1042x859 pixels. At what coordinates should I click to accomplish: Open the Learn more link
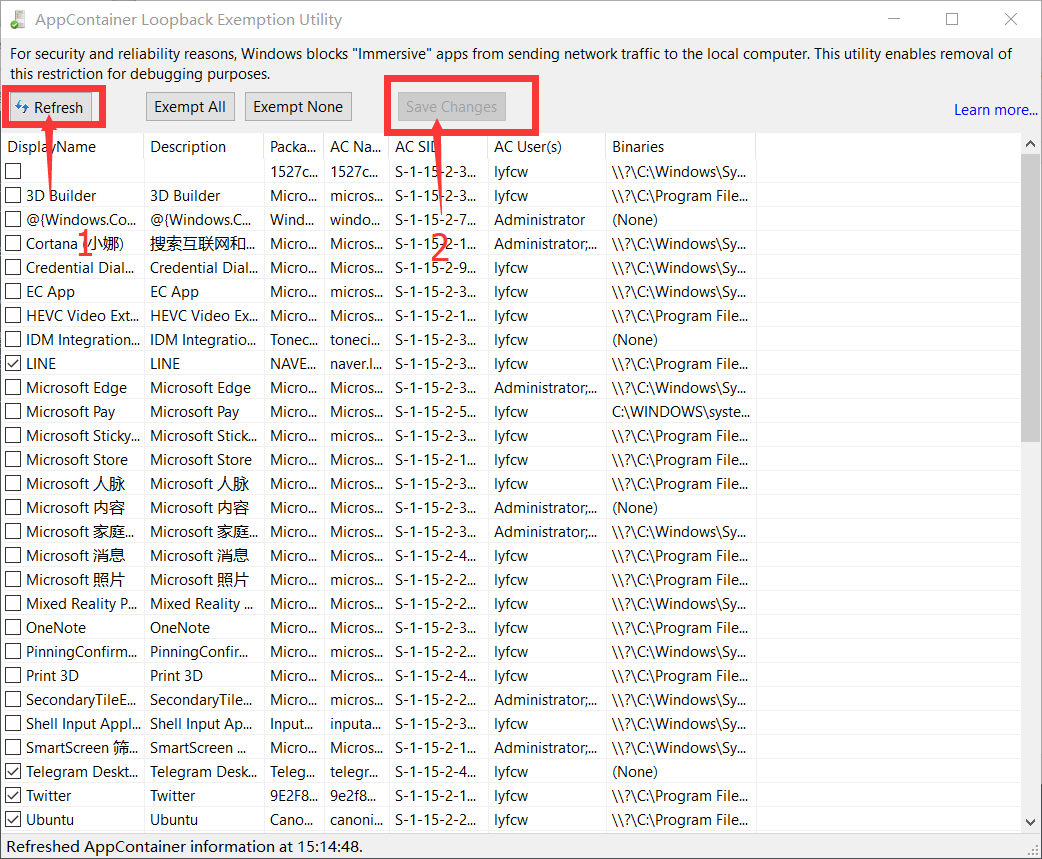(995, 110)
